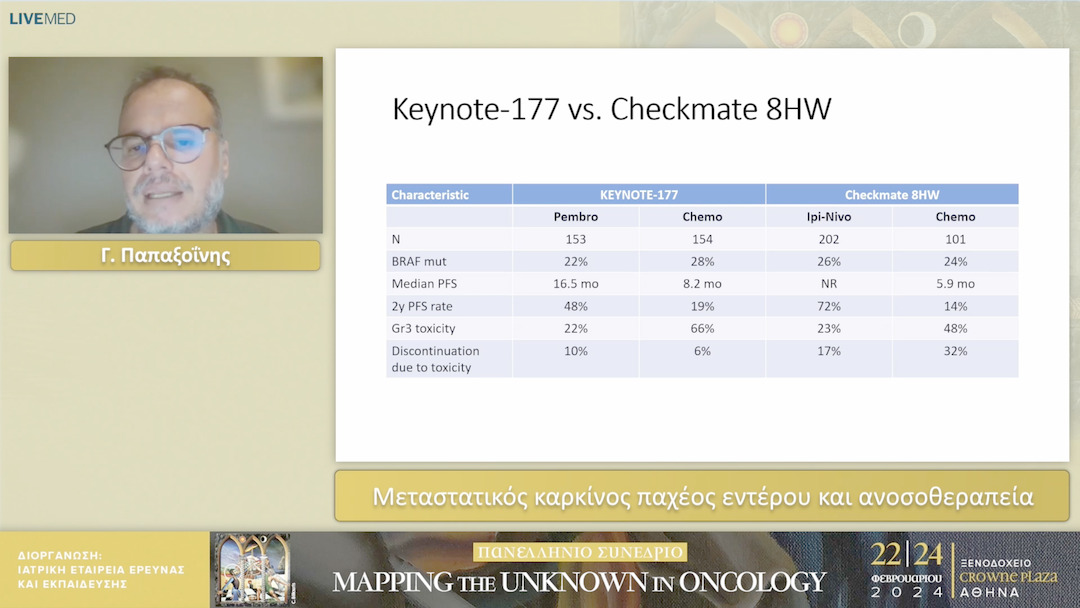Click the speaker name label Γ. Παπαξοΐνης
Screen dimensions: 1080x608
pos(166,256)
